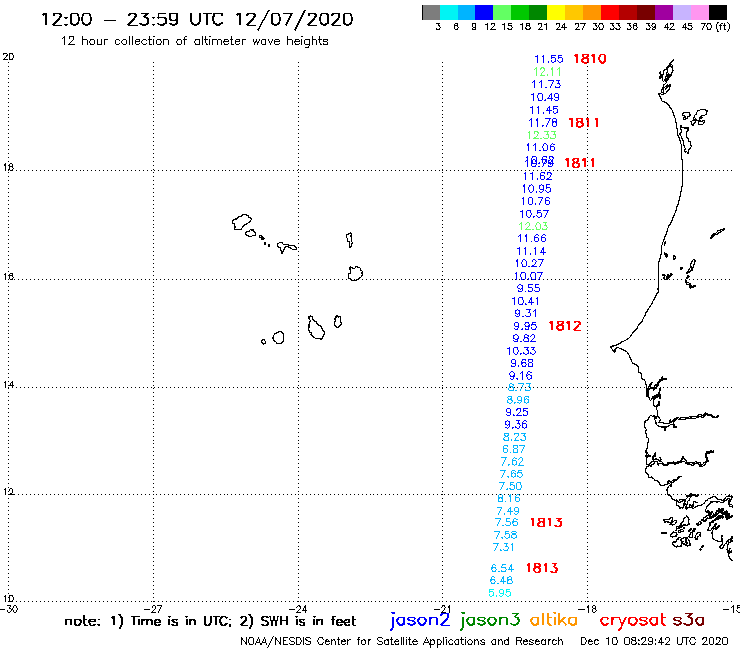Select the wave height value '10.41'
This screenshot has height=650, width=740.
(x=525, y=301)
